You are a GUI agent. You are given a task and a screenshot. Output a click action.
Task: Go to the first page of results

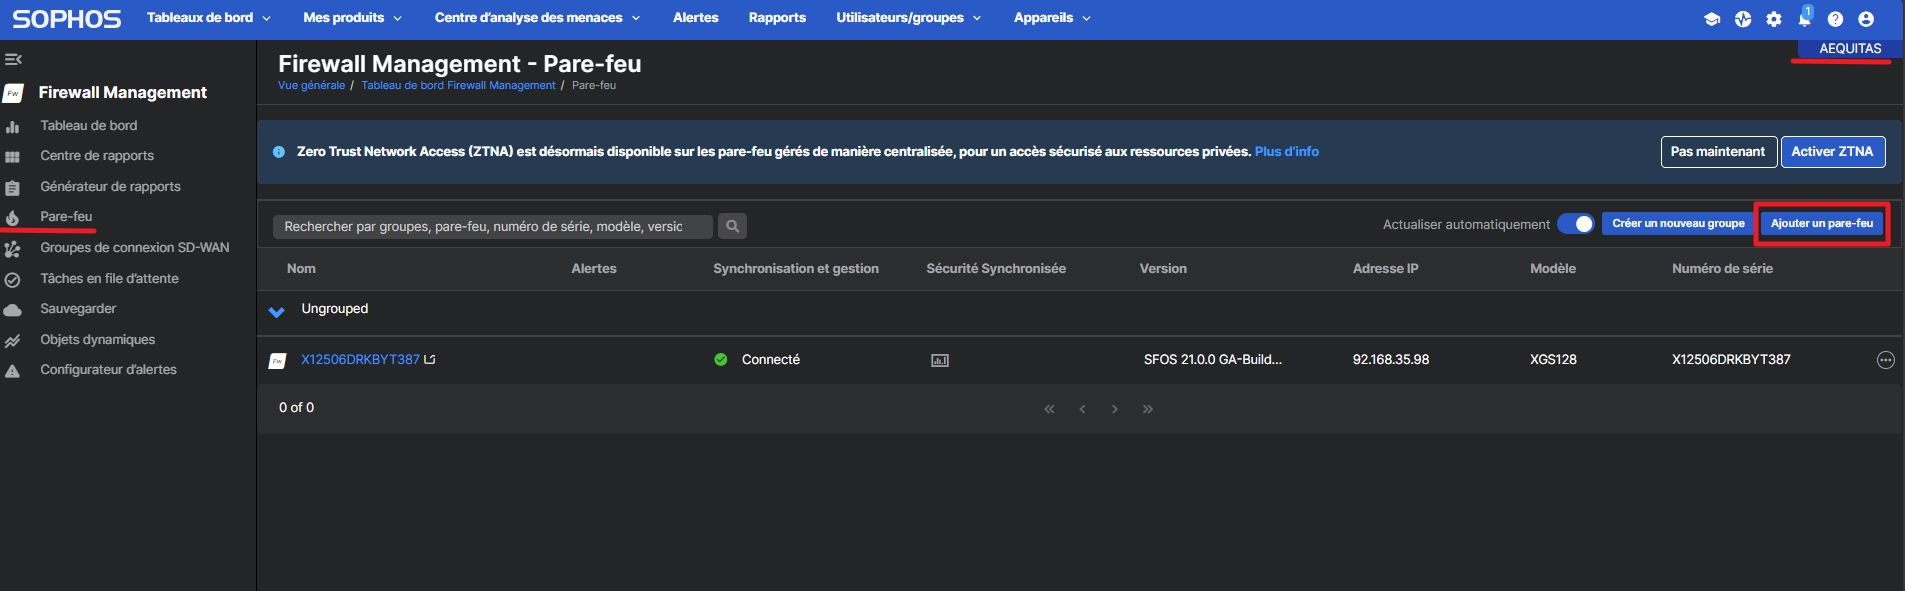[1049, 409]
